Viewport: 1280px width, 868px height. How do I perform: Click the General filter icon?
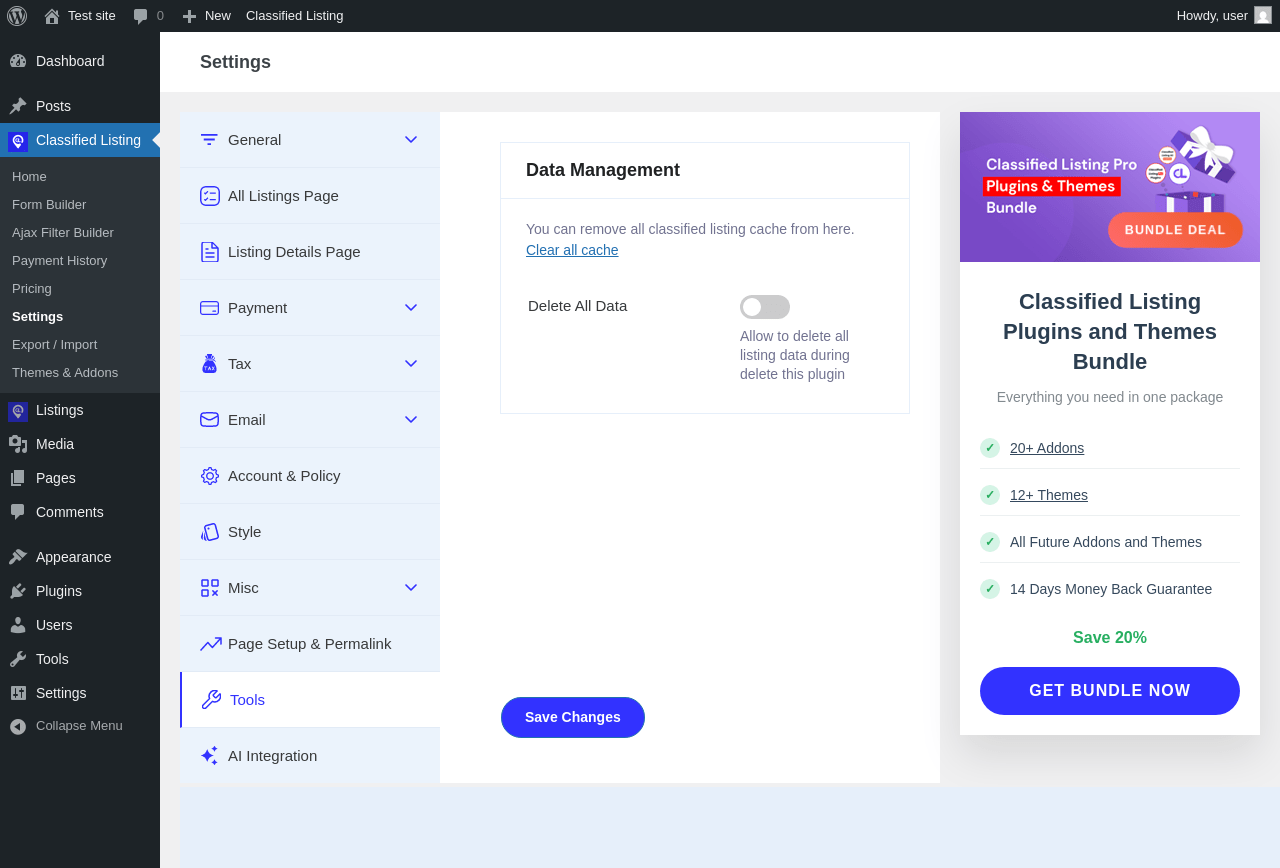209,139
